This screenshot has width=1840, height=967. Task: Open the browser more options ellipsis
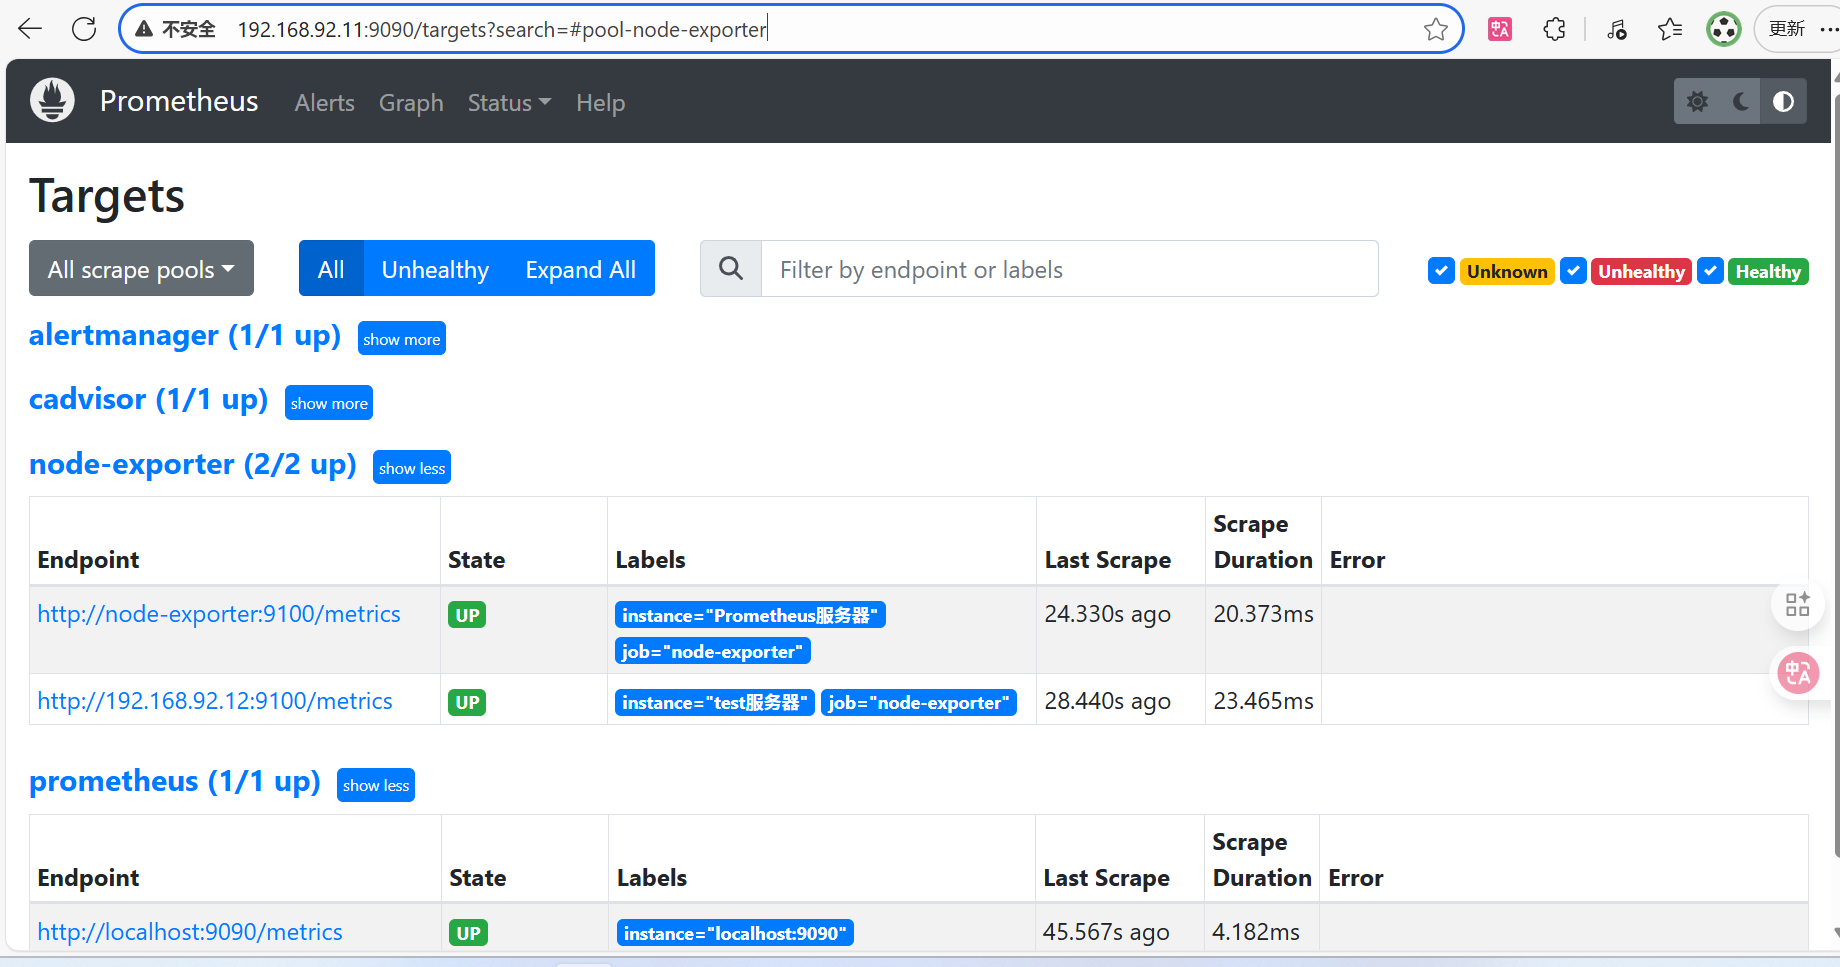[x=1829, y=29]
